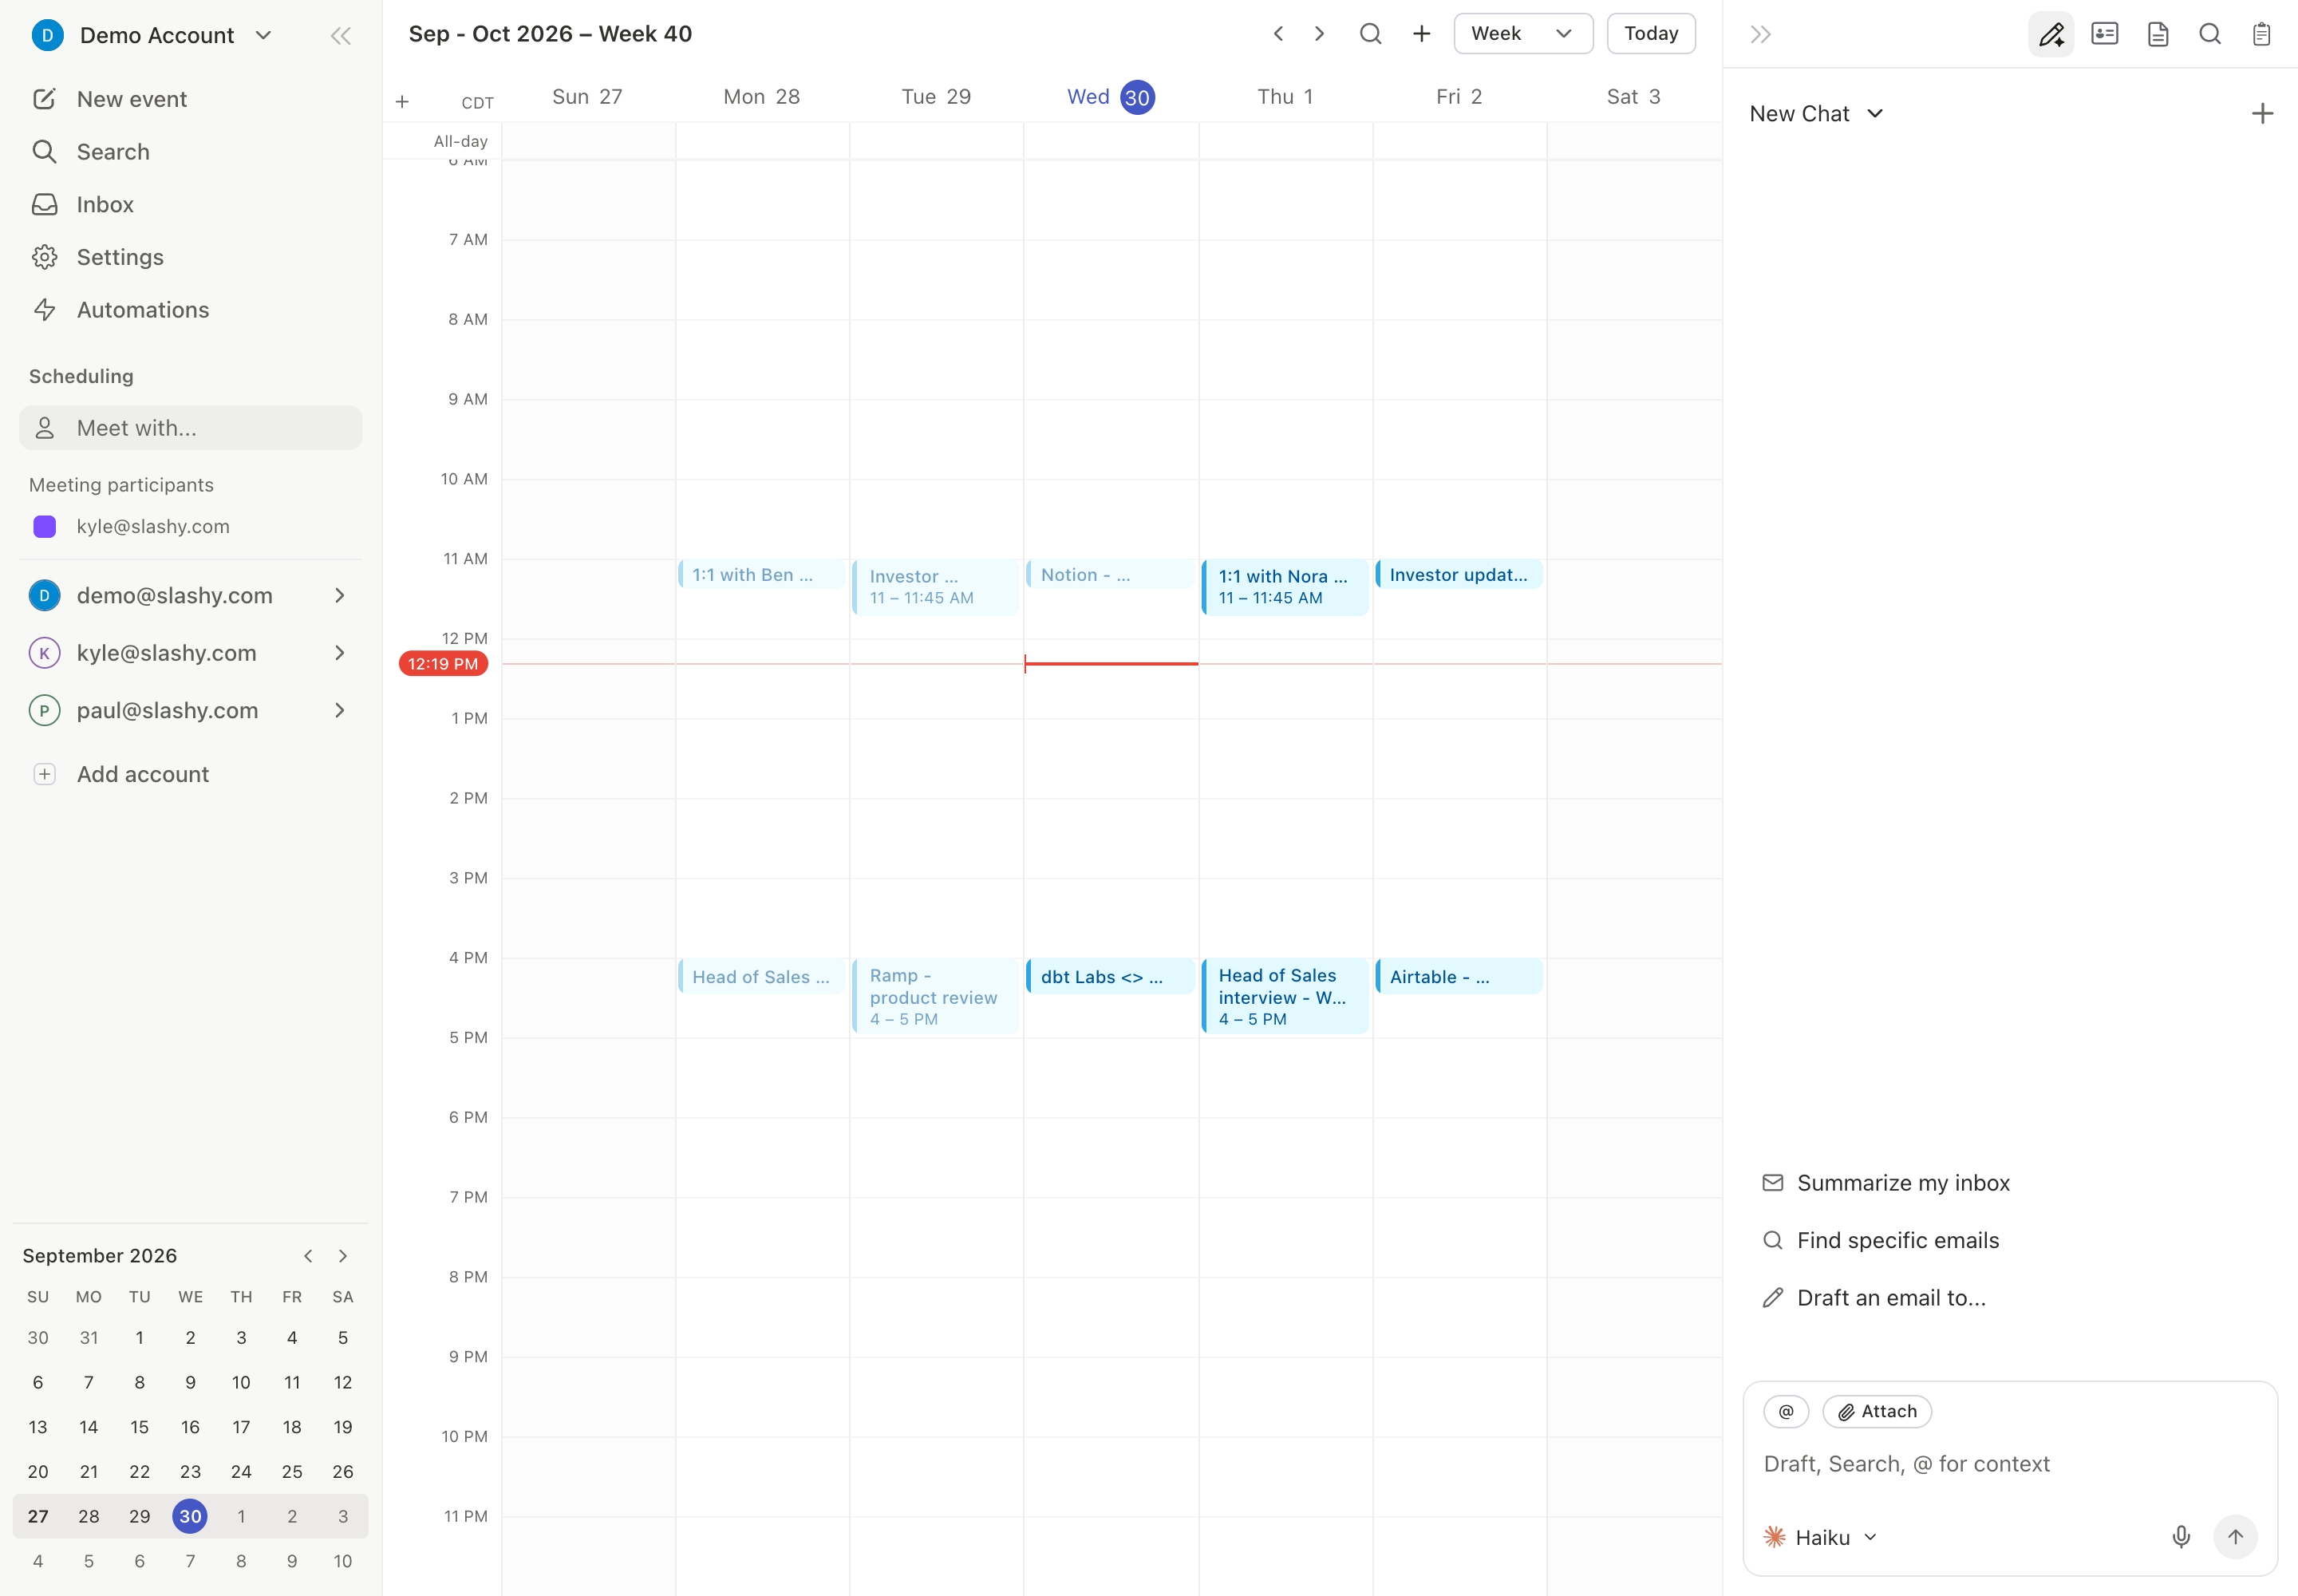This screenshot has width=2298, height=1596.
Task: Go to next month in mini calendar
Action: click(343, 1256)
